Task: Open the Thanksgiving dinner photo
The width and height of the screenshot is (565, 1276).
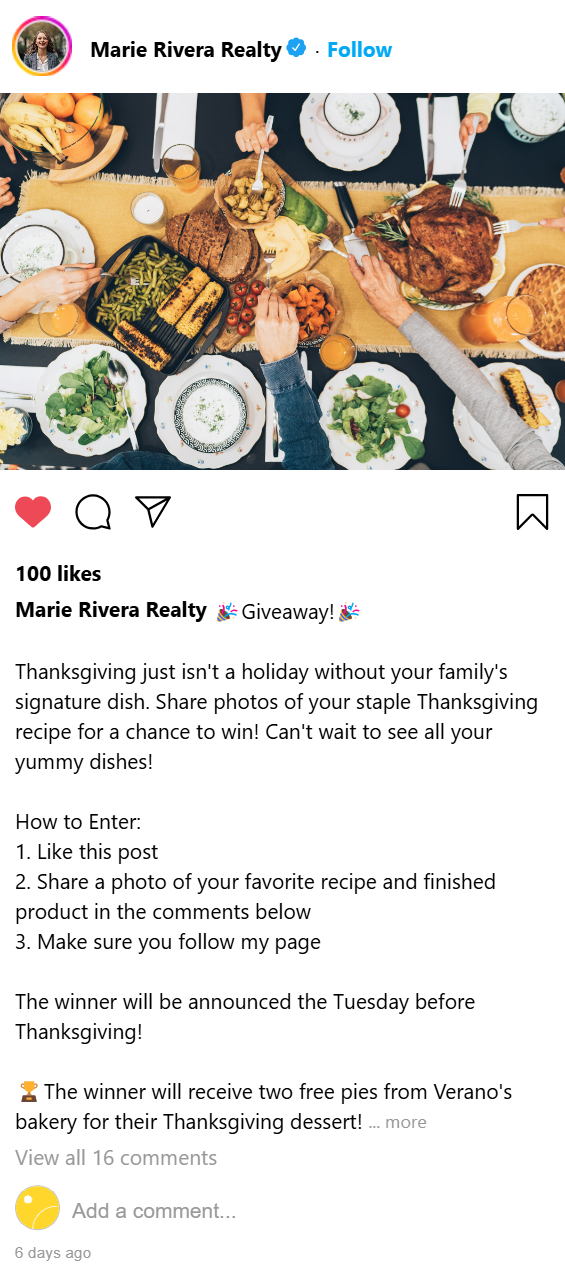Action: 282,281
